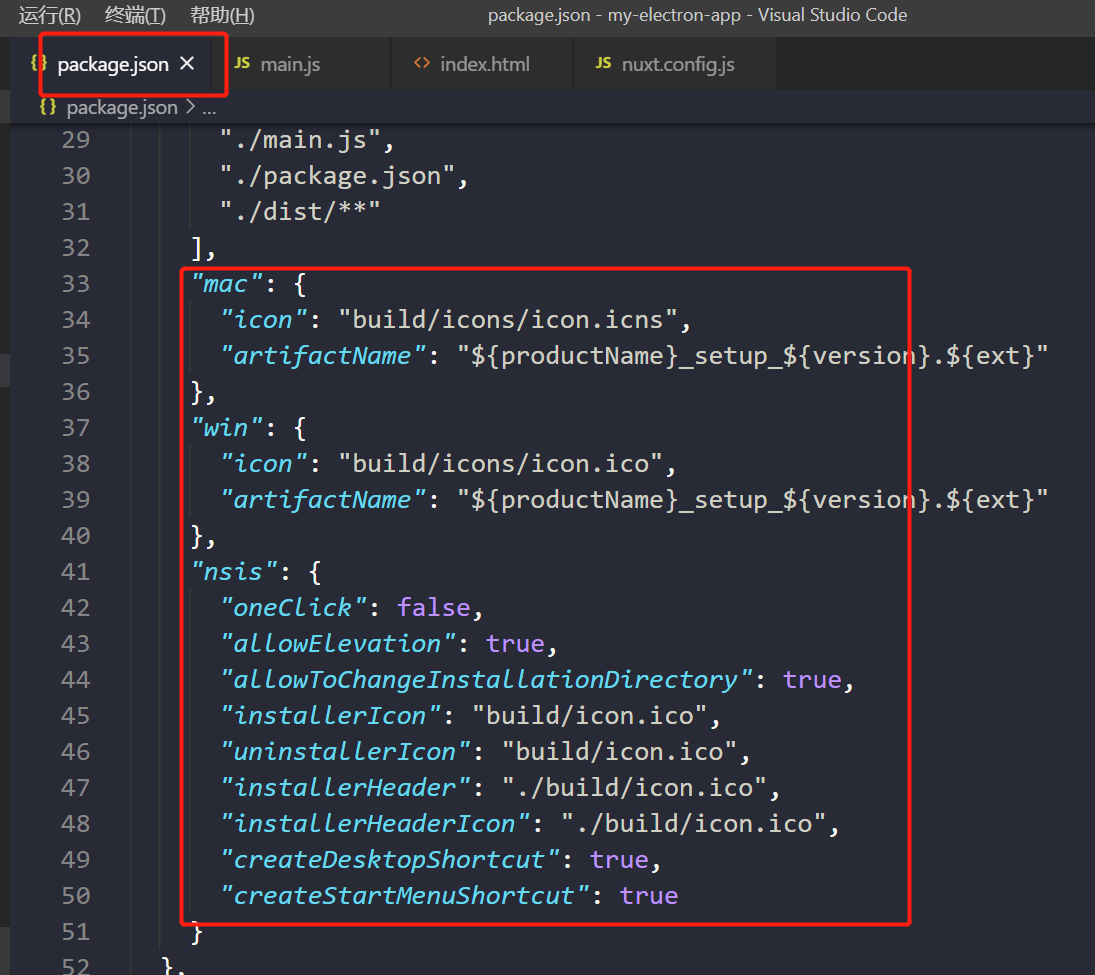Click package.json in the breadcrumb
Image resolution: width=1095 pixels, height=975 pixels.
click(x=122, y=108)
